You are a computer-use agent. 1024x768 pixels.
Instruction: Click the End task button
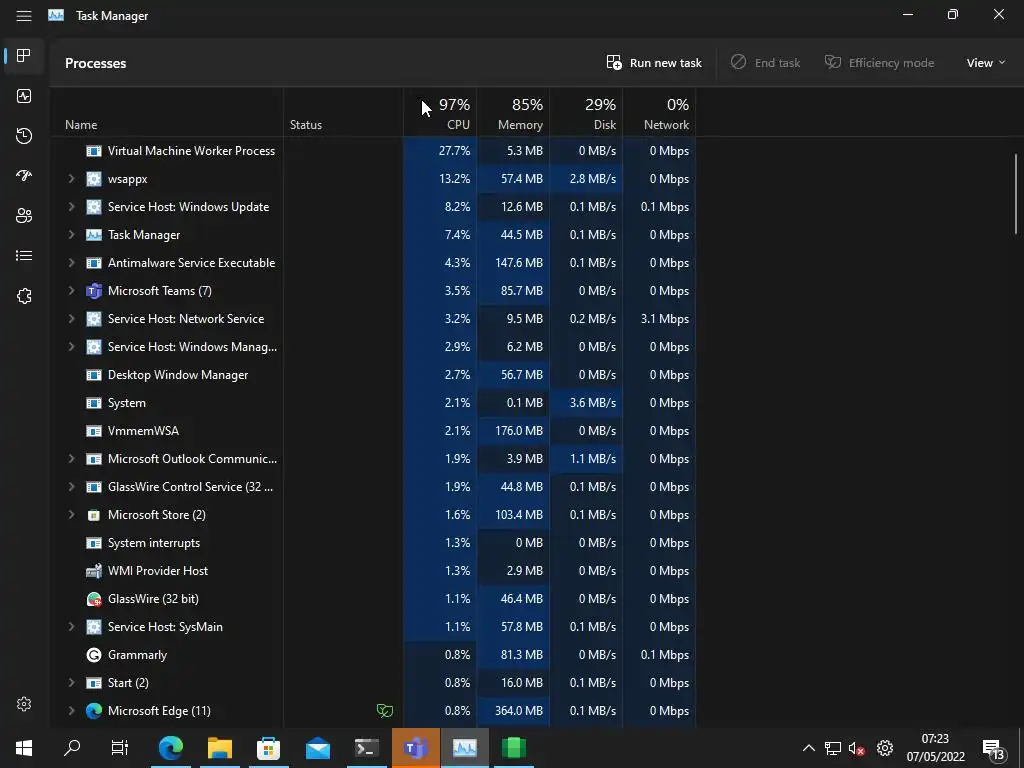[x=765, y=63]
